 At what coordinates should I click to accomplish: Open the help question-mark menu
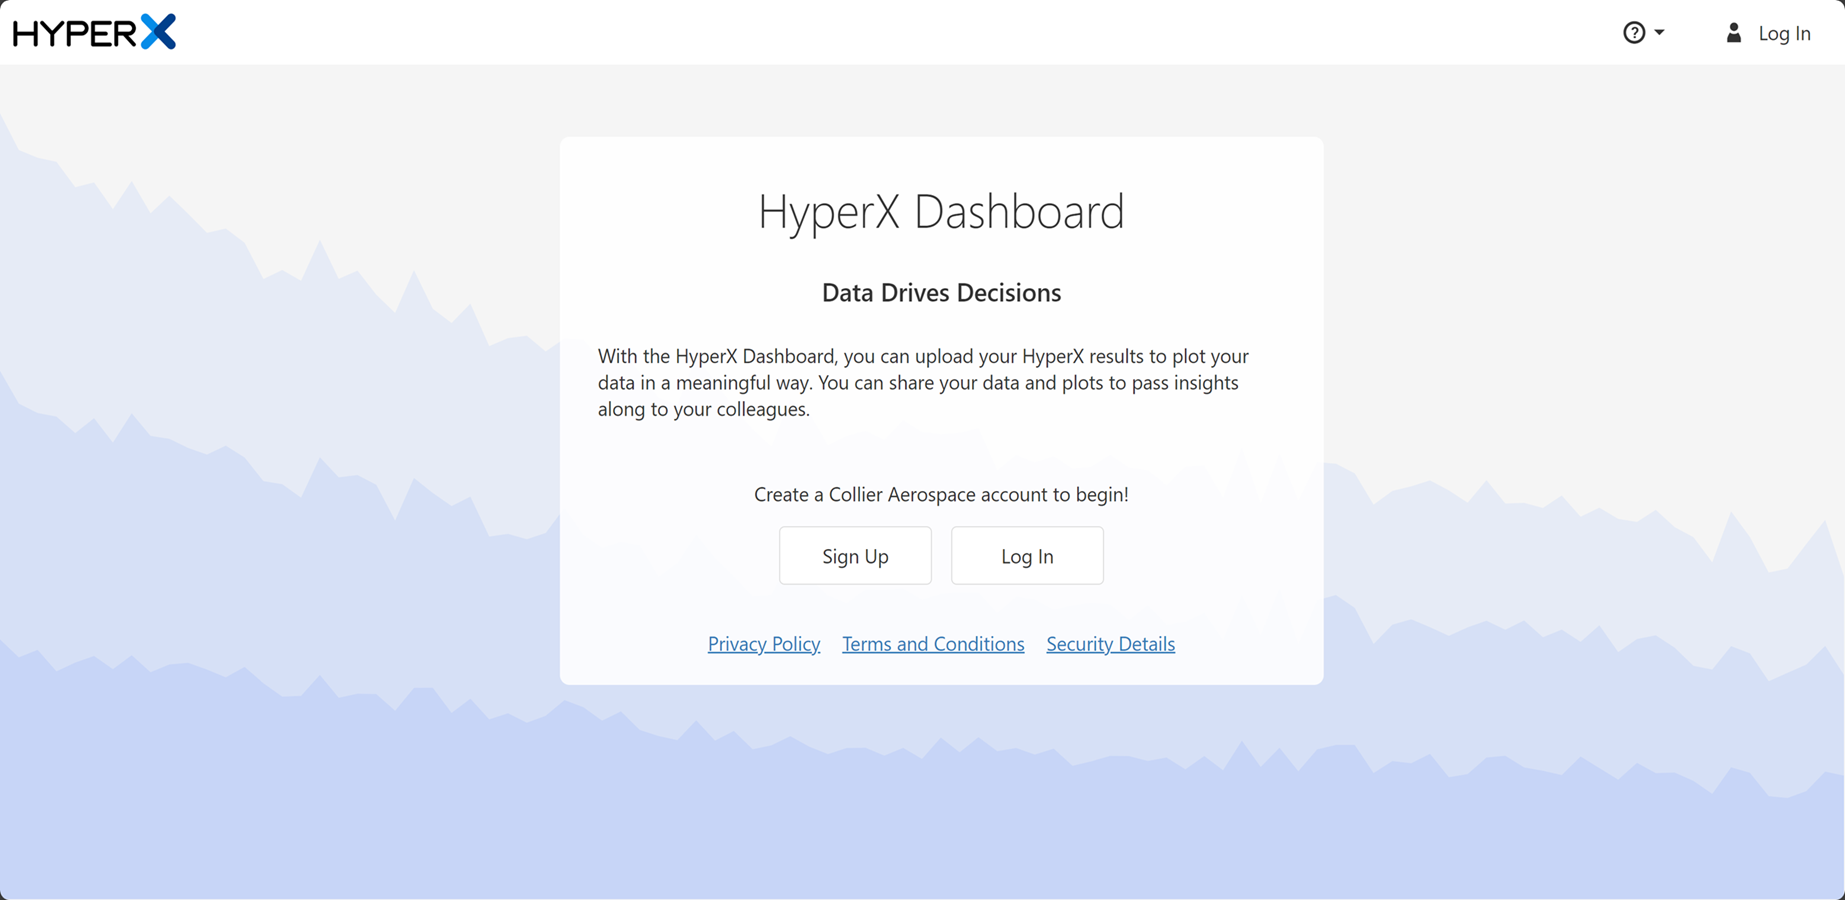pos(1643,33)
